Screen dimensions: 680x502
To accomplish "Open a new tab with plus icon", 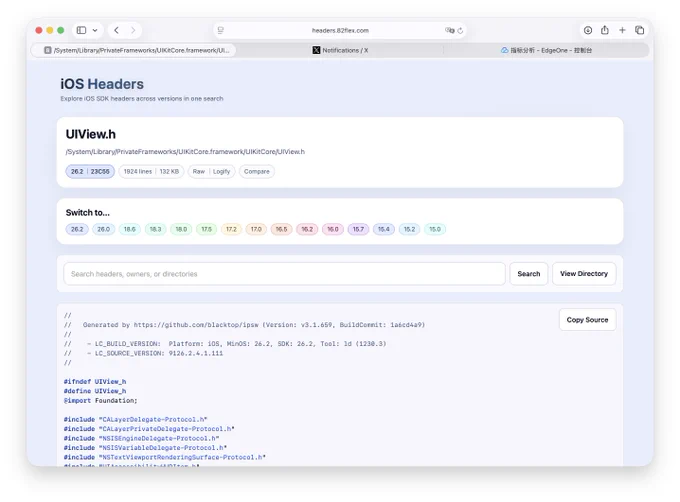I will [622, 30].
